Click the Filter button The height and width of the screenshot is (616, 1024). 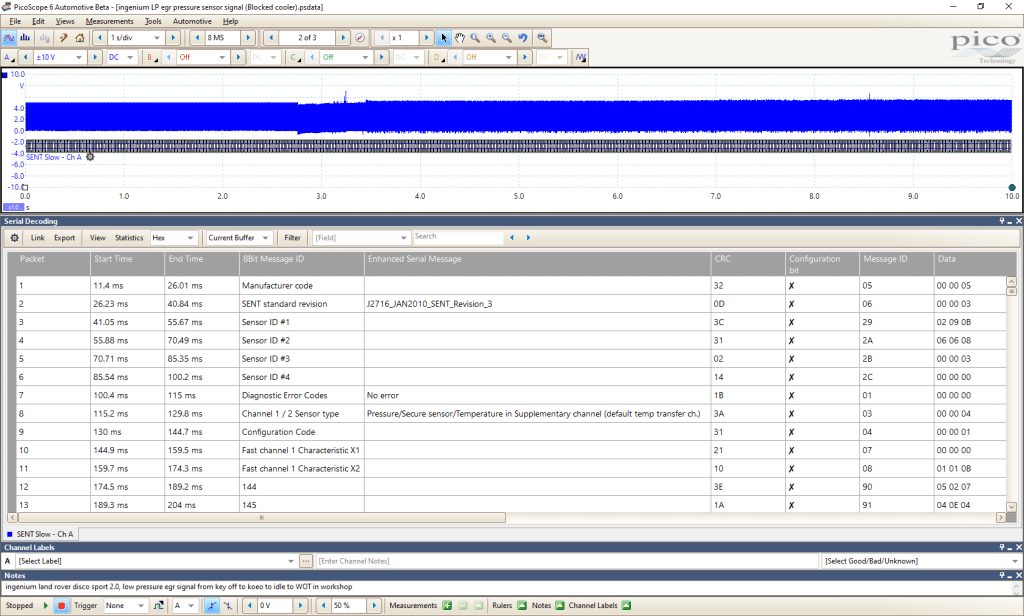[293, 238]
